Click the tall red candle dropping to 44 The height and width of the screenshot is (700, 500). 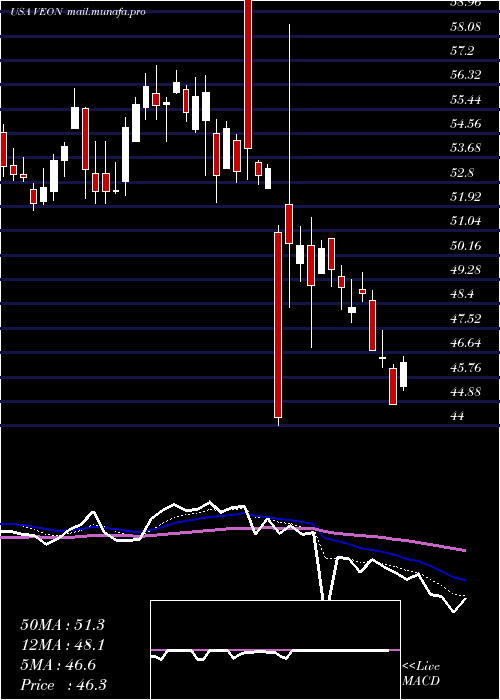tap(279, 325)
